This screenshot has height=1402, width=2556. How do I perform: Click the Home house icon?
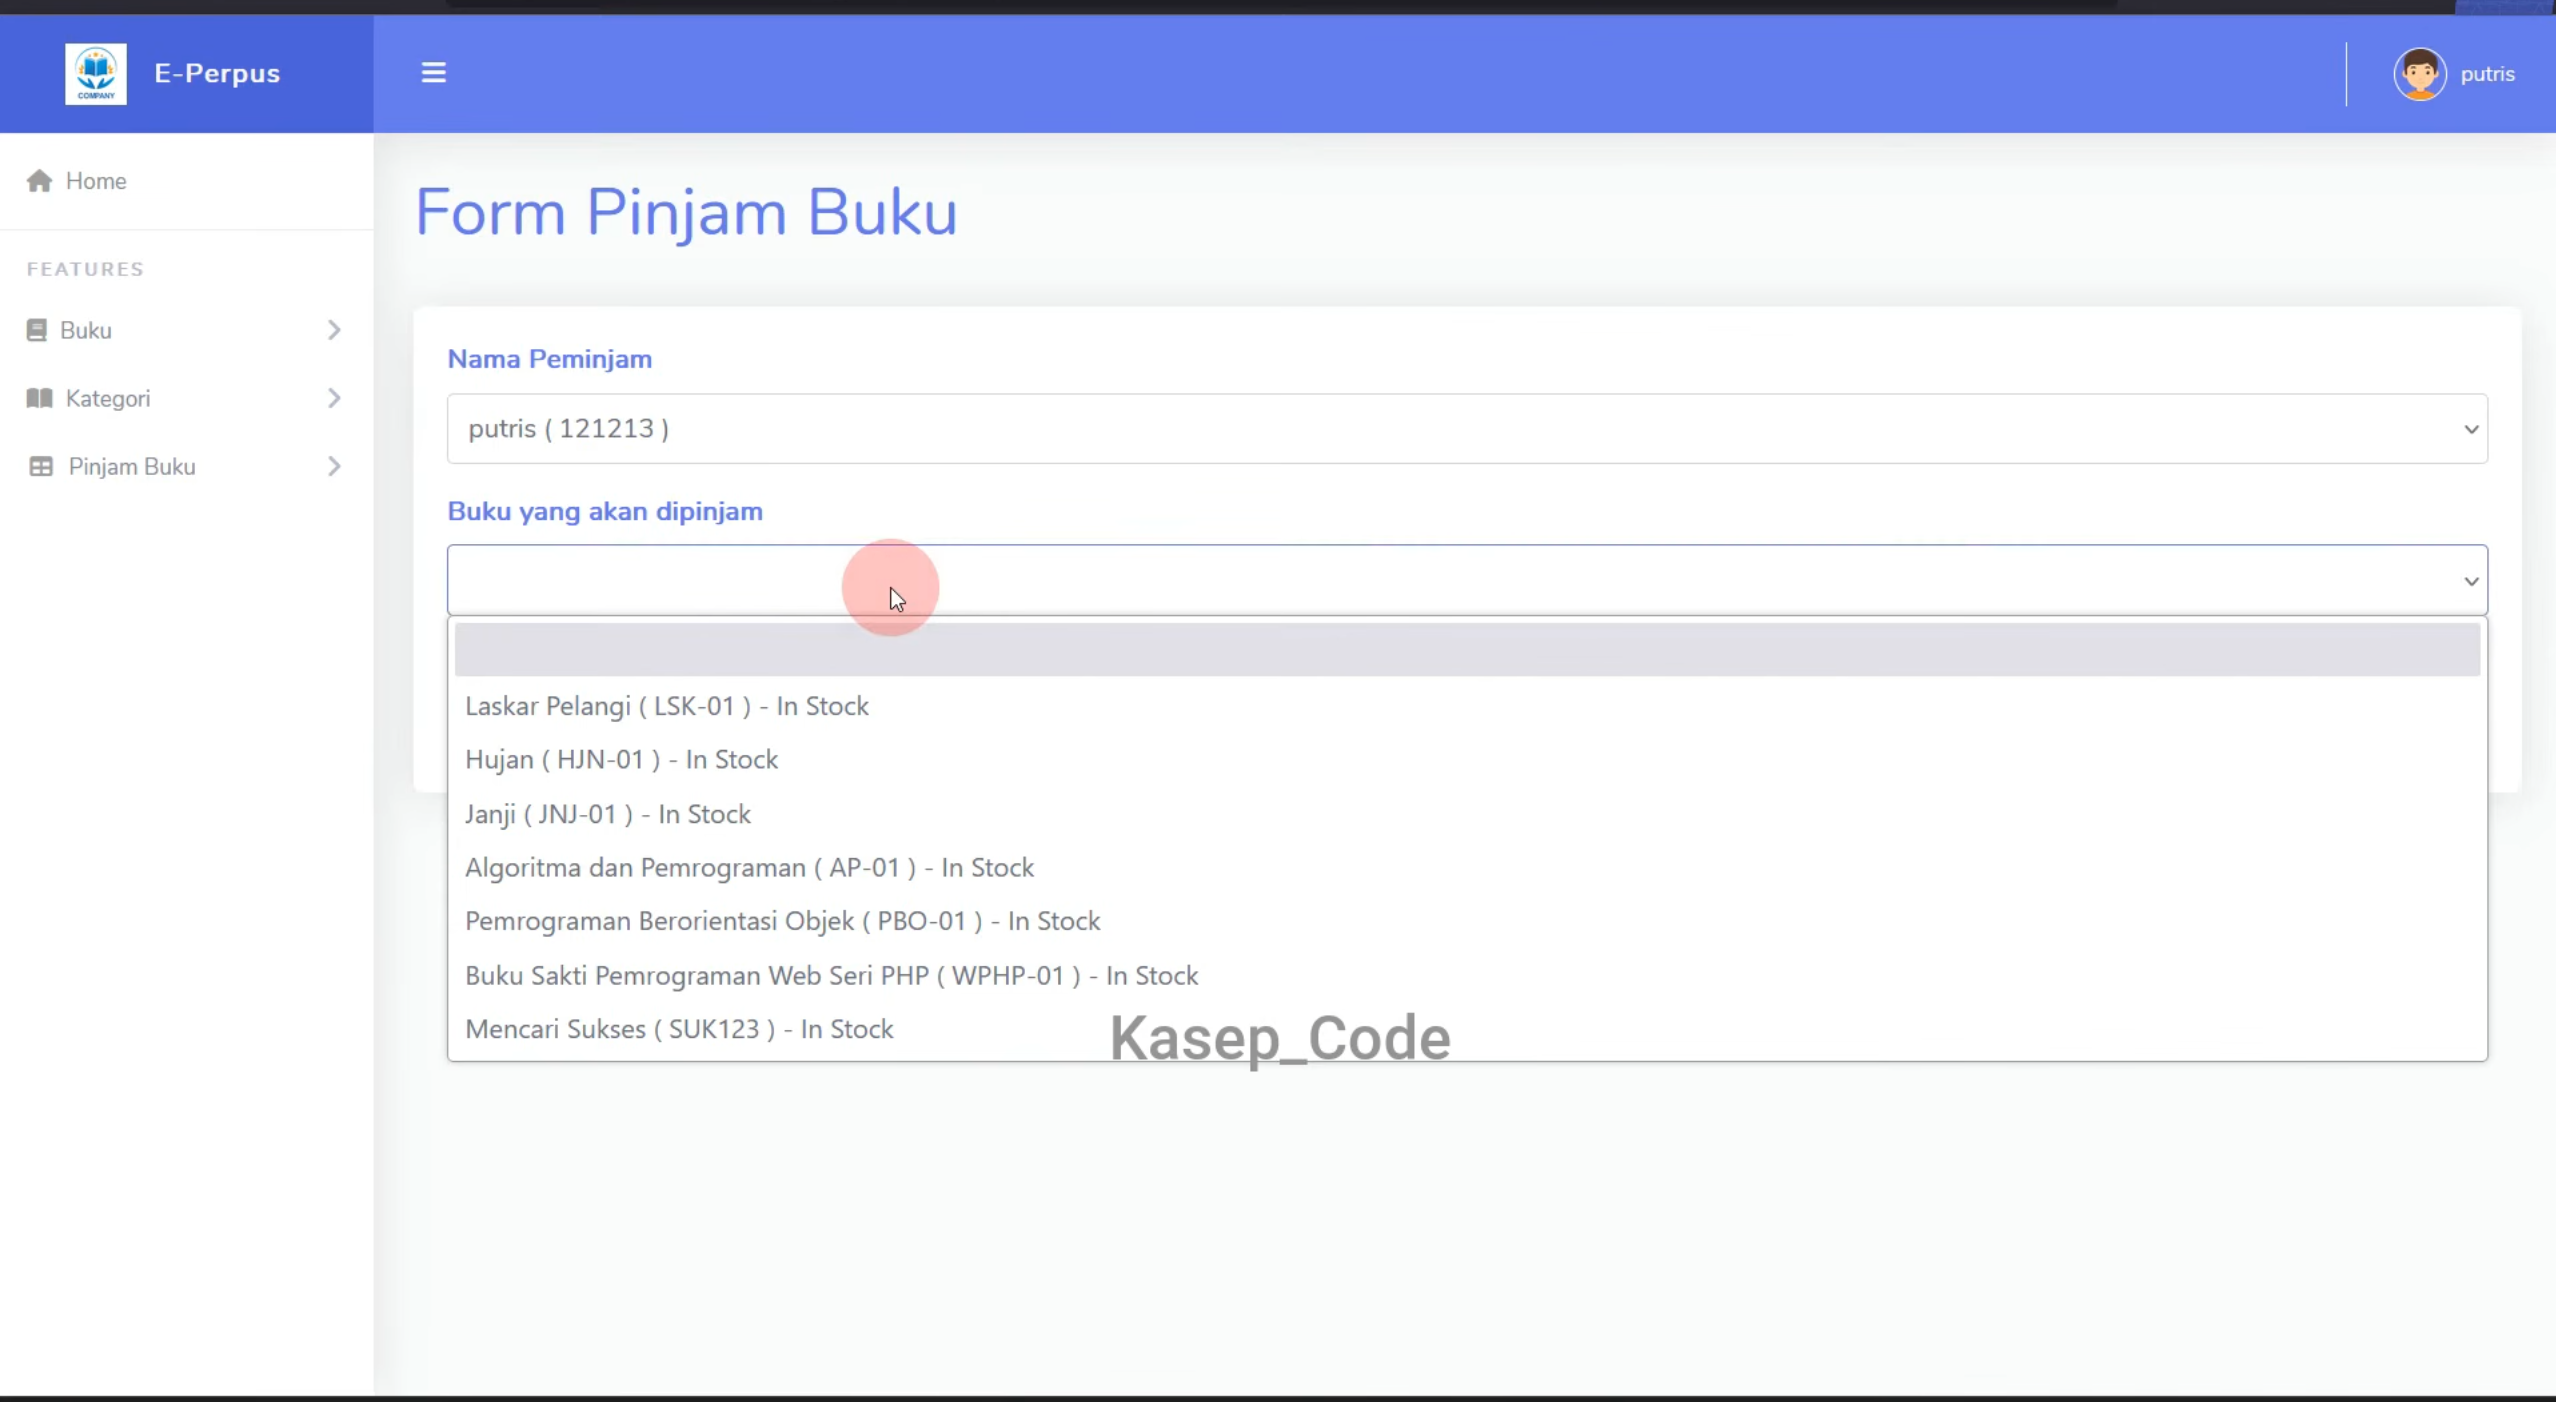39,181
